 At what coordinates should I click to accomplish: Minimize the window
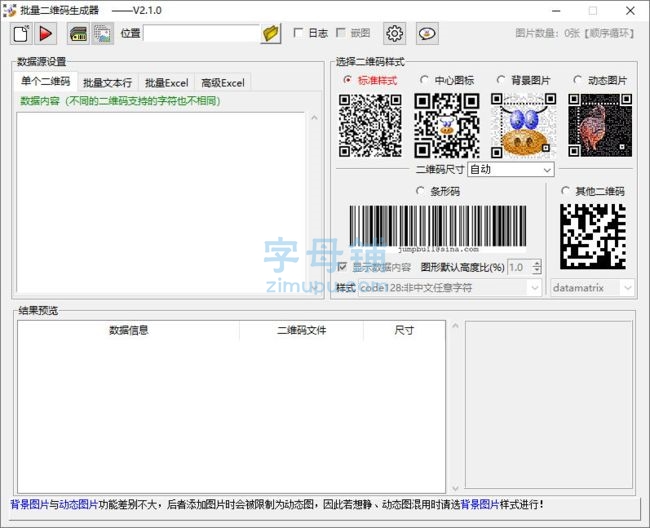[x=556, y=11]
